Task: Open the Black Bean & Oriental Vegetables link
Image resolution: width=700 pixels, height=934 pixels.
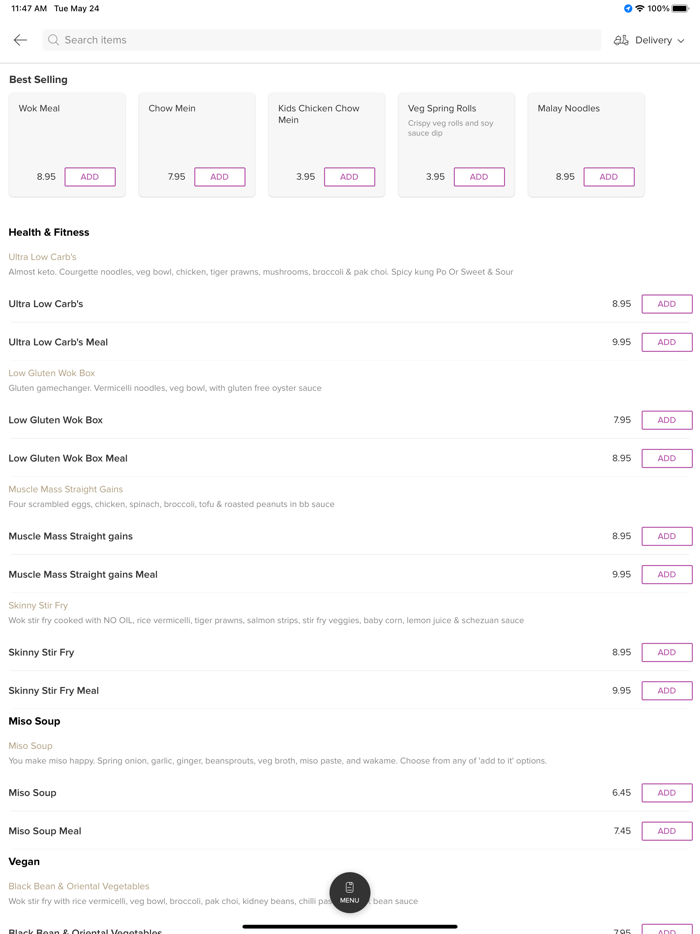Action: coord(79,886)
